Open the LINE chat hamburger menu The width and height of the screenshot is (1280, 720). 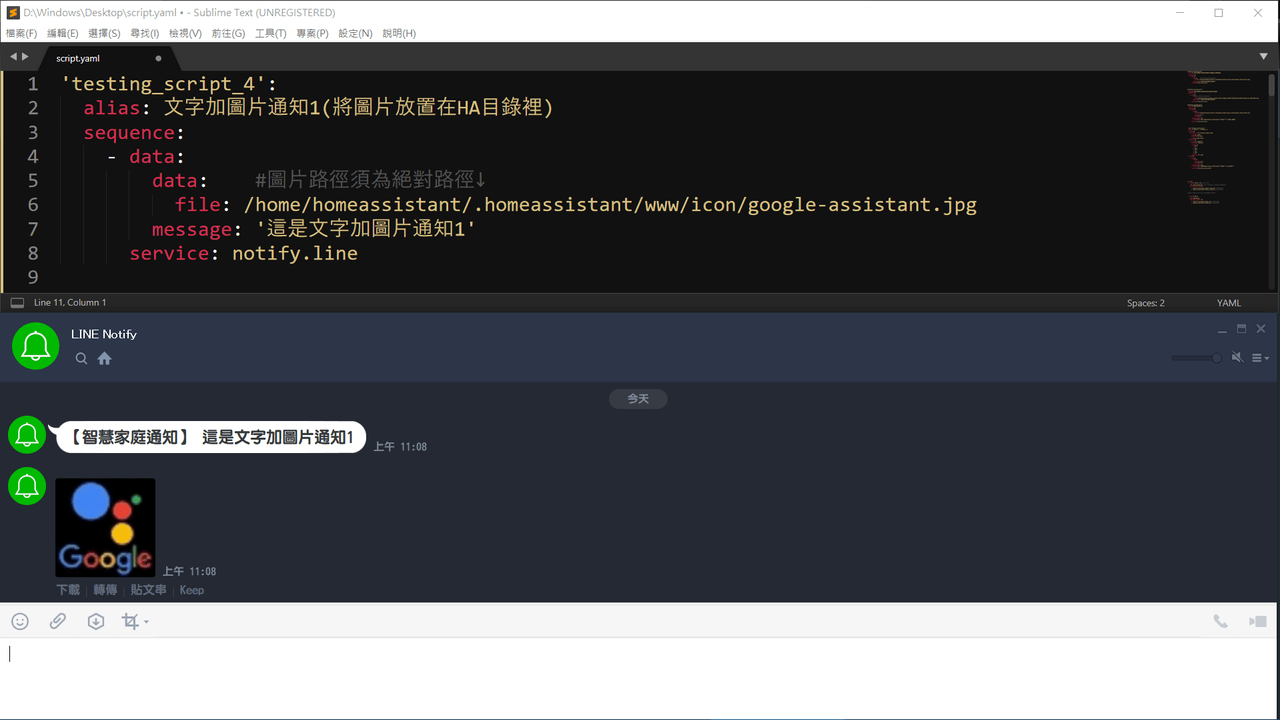pos(1261,358)
